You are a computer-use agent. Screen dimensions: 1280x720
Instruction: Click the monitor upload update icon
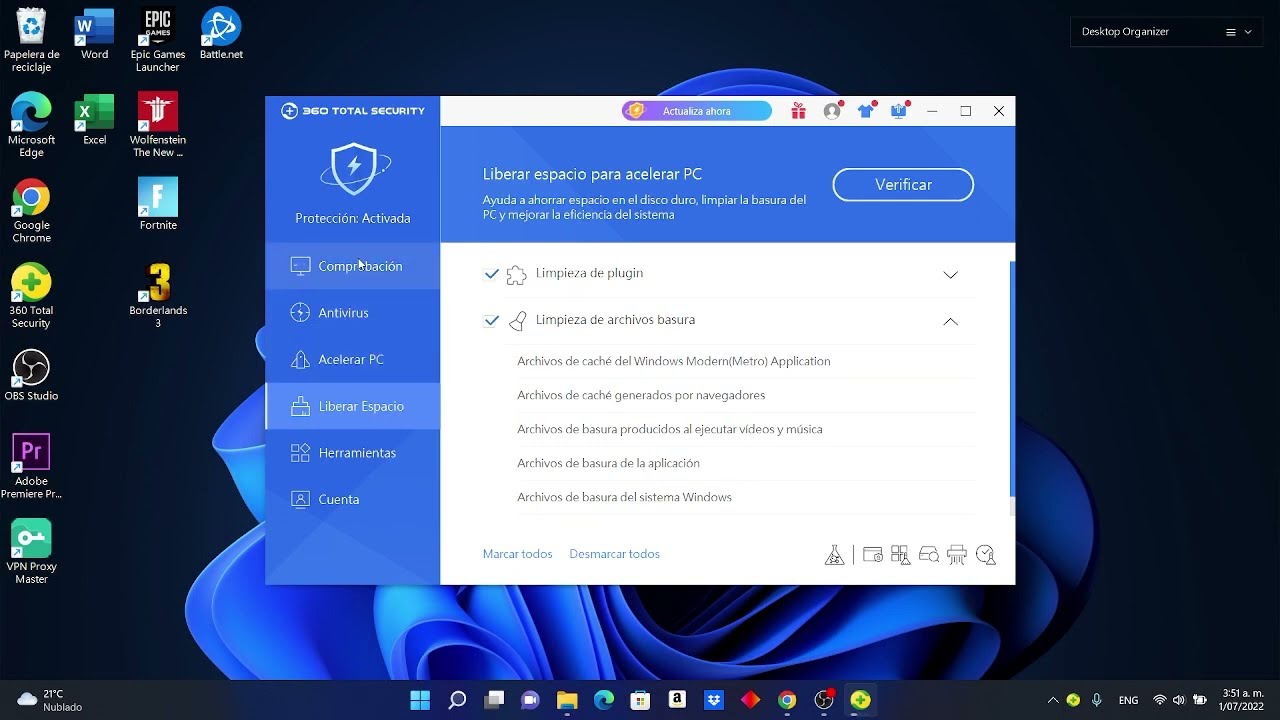click(x=899, y=111)
